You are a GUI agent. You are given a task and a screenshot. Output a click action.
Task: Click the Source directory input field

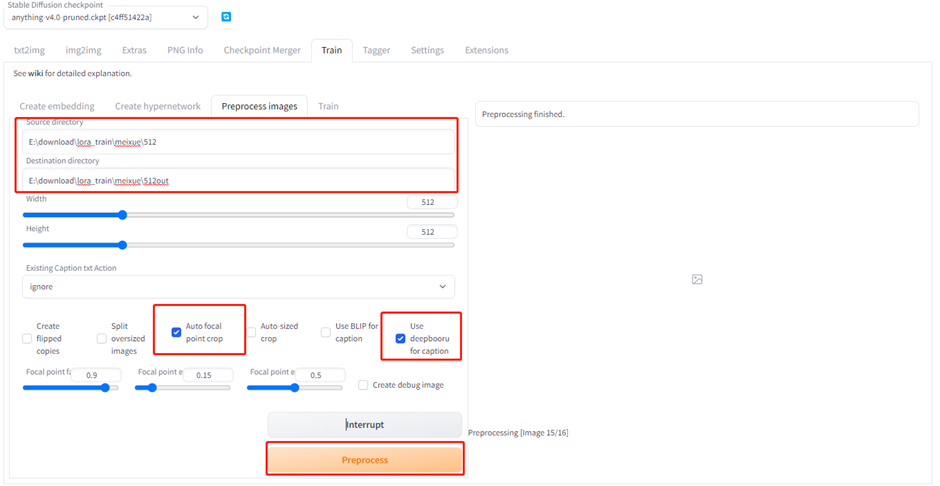239,142
